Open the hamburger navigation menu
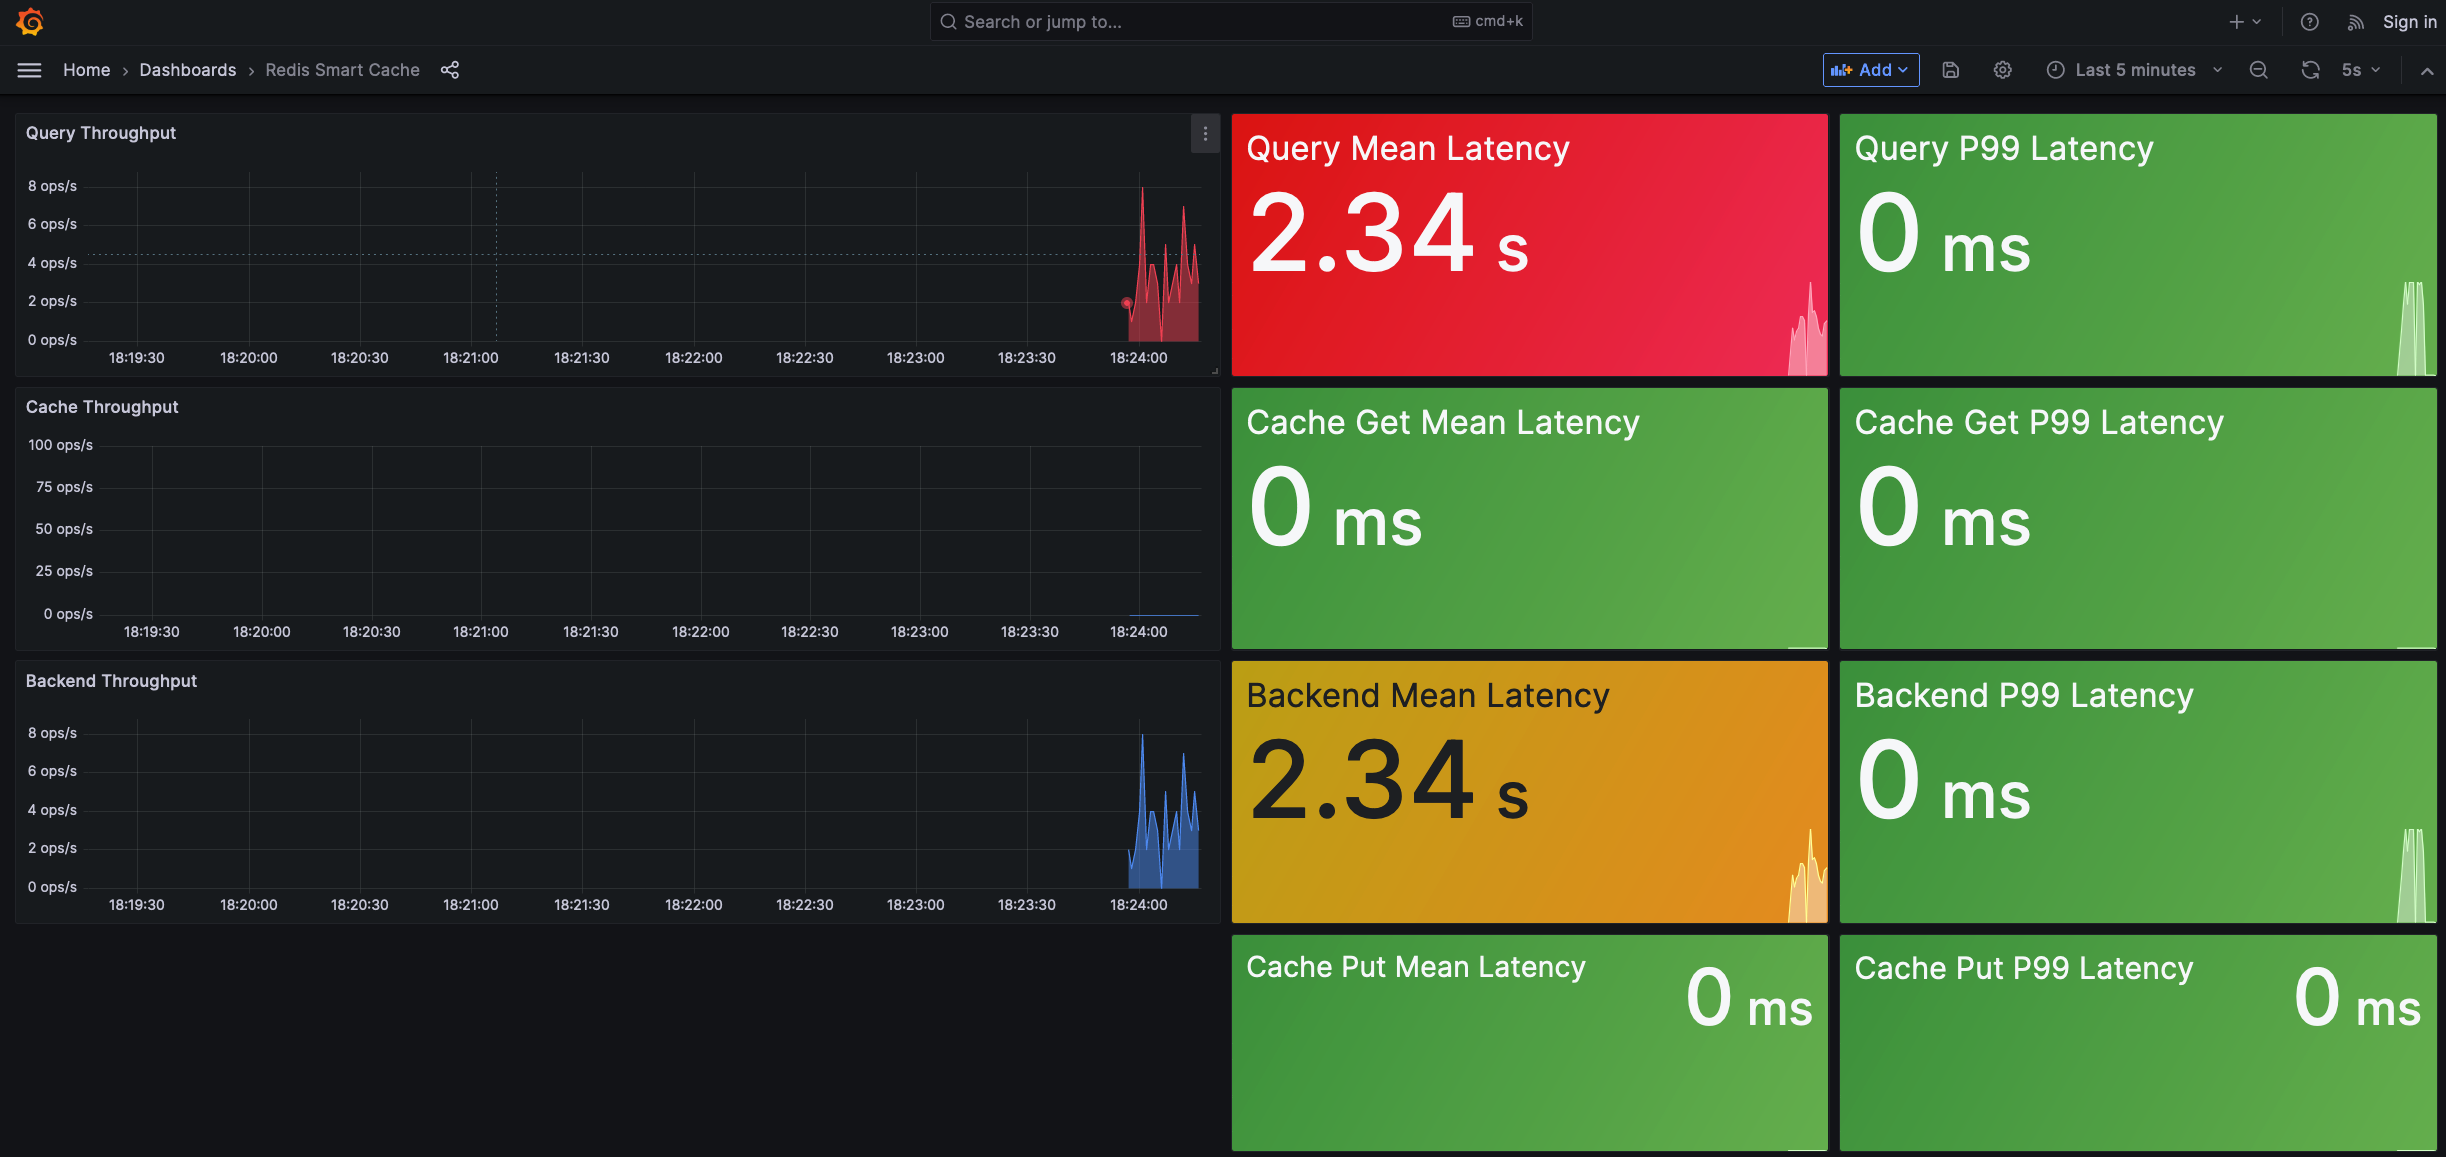Viewport: 2446px width, 1157px height. point(29,70)
